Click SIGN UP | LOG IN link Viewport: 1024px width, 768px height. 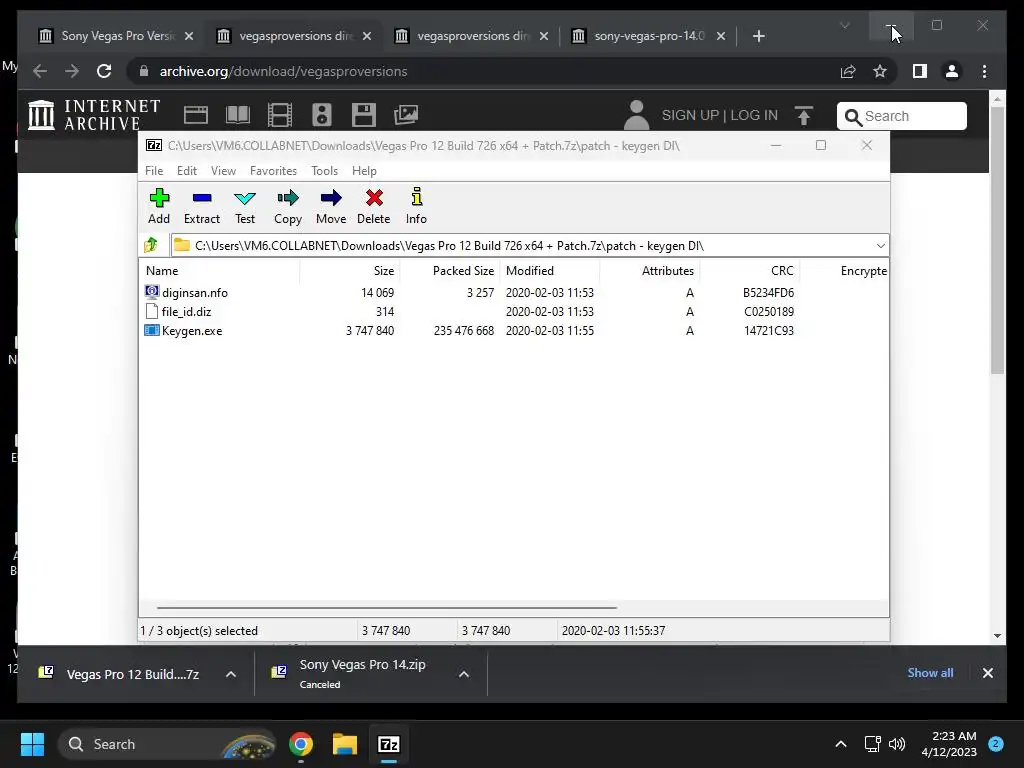[x=720, y=115]
